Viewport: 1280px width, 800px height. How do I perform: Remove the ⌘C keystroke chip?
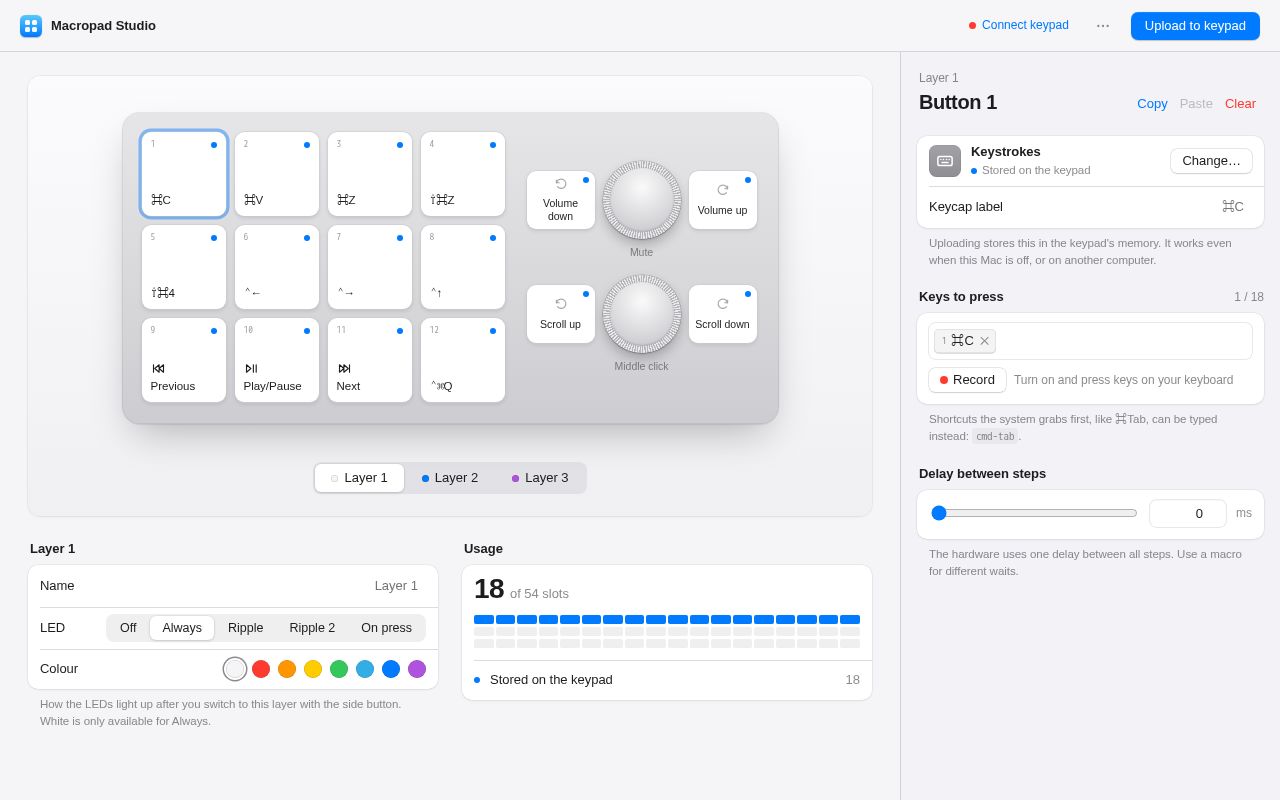(x=985, y=341)
